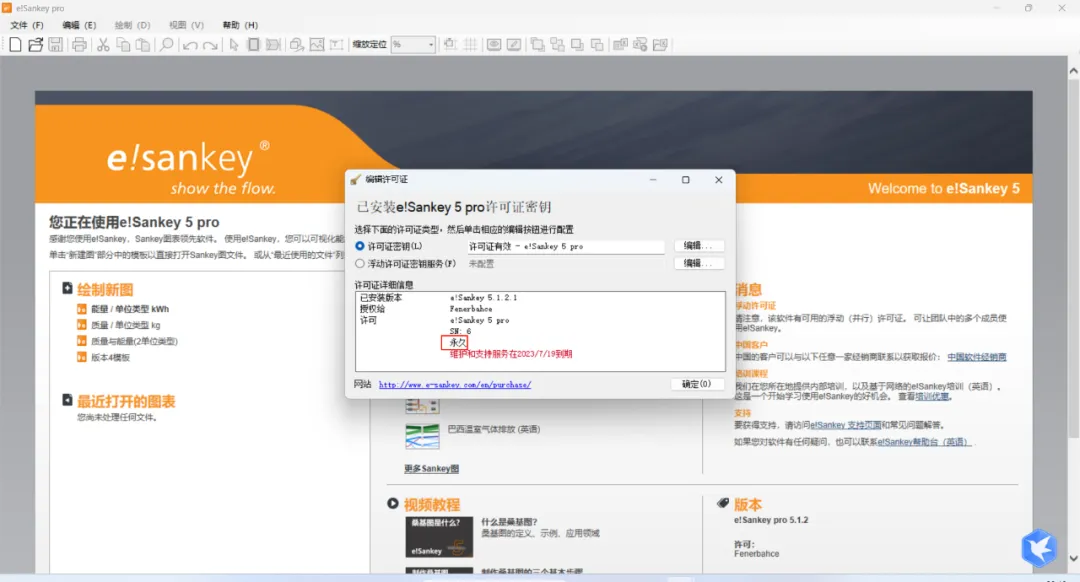Open the e!Sankey 支持页面 link
Image resolution: width=1080 pixels, height=582 pixels.
coord(845,425)
